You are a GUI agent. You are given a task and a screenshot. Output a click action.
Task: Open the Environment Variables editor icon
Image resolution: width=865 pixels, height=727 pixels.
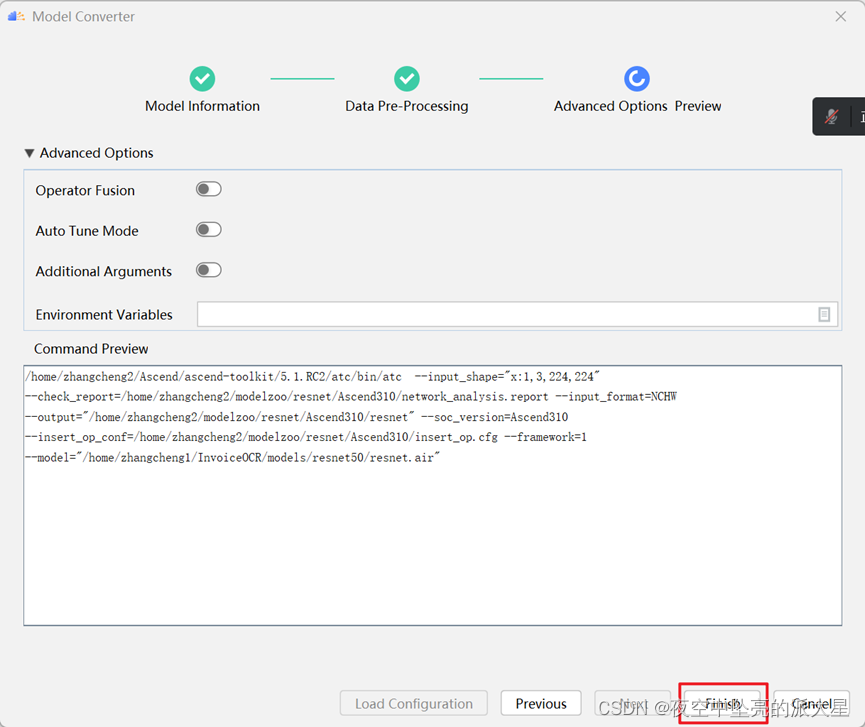[824, 314]
